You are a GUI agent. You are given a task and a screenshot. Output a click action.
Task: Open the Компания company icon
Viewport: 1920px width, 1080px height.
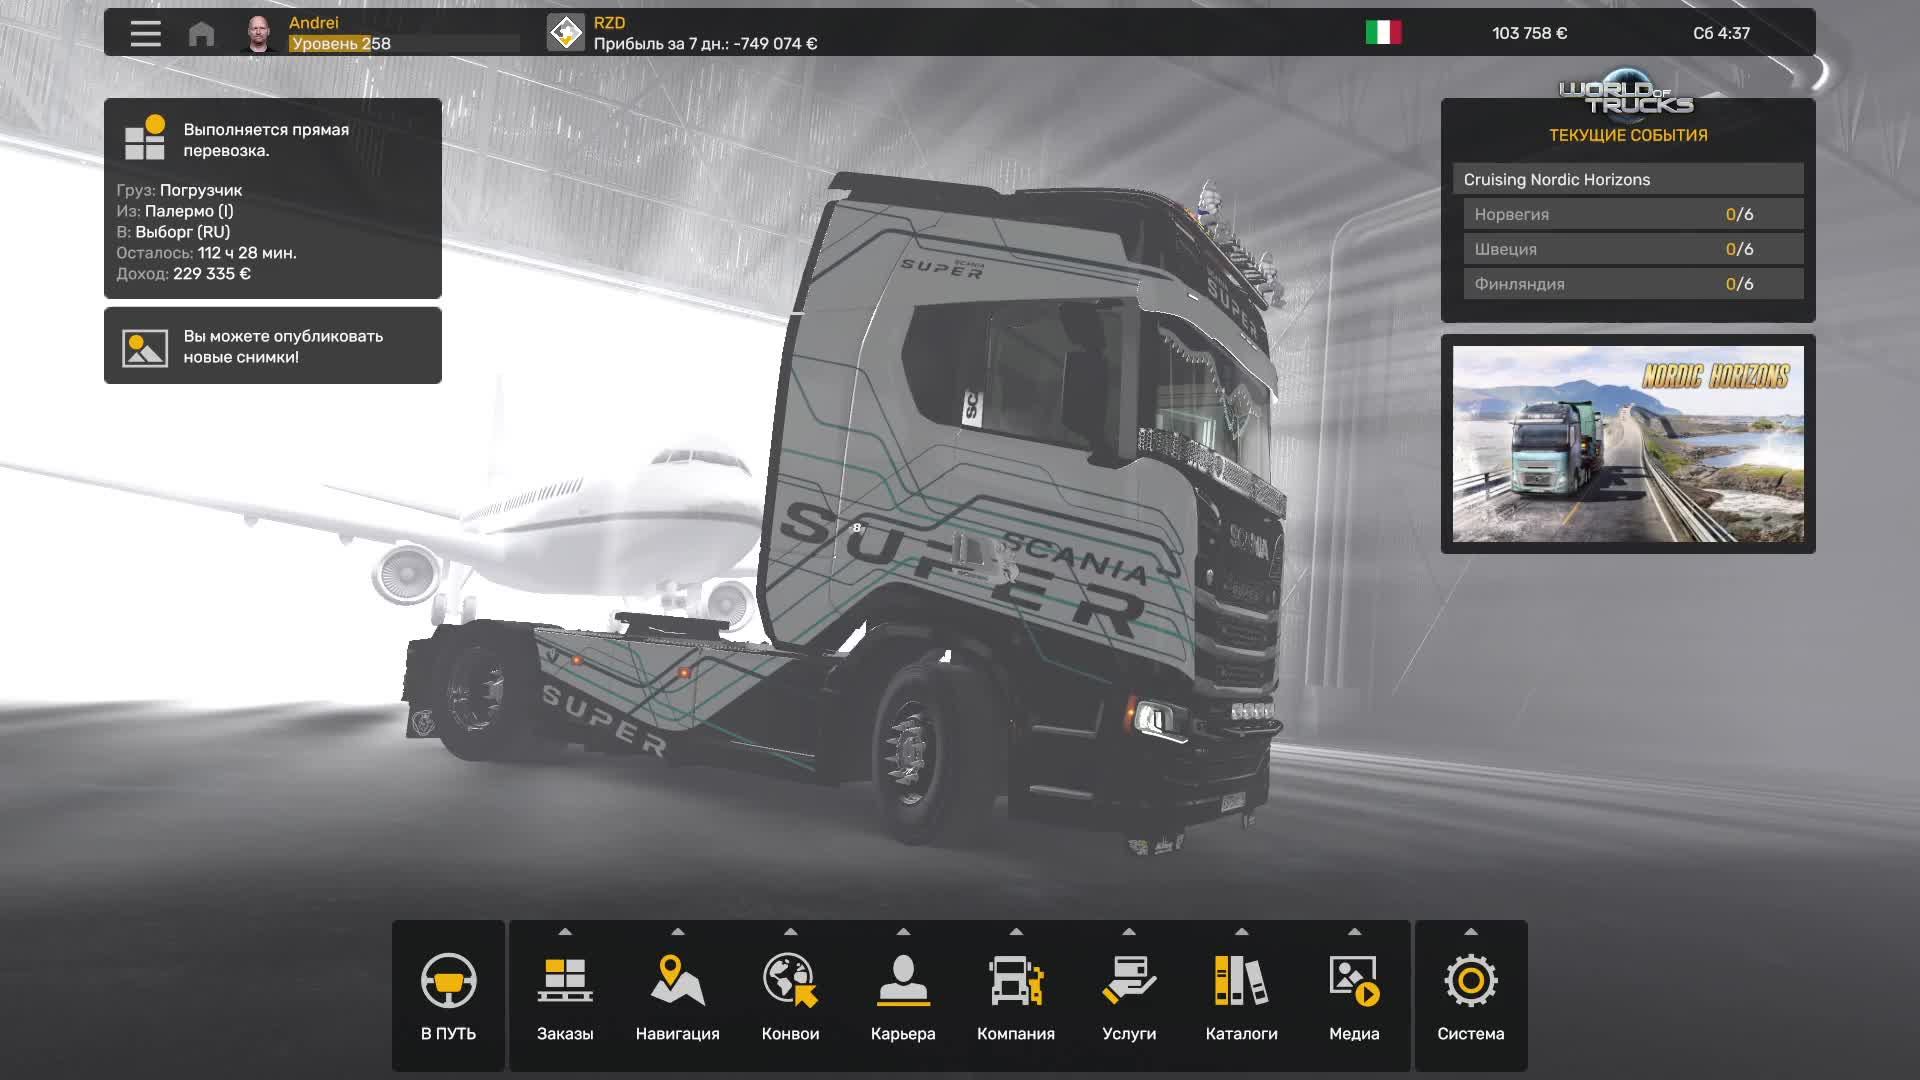pos(1015,981)
